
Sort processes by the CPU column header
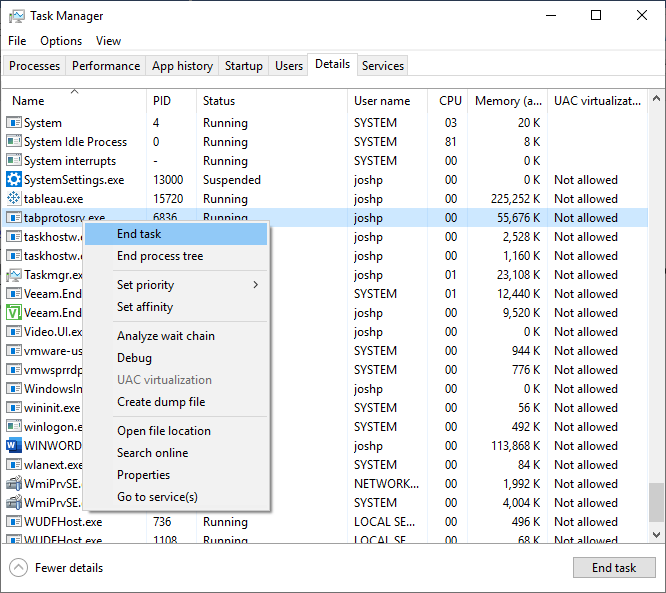[x=450, y=101]
